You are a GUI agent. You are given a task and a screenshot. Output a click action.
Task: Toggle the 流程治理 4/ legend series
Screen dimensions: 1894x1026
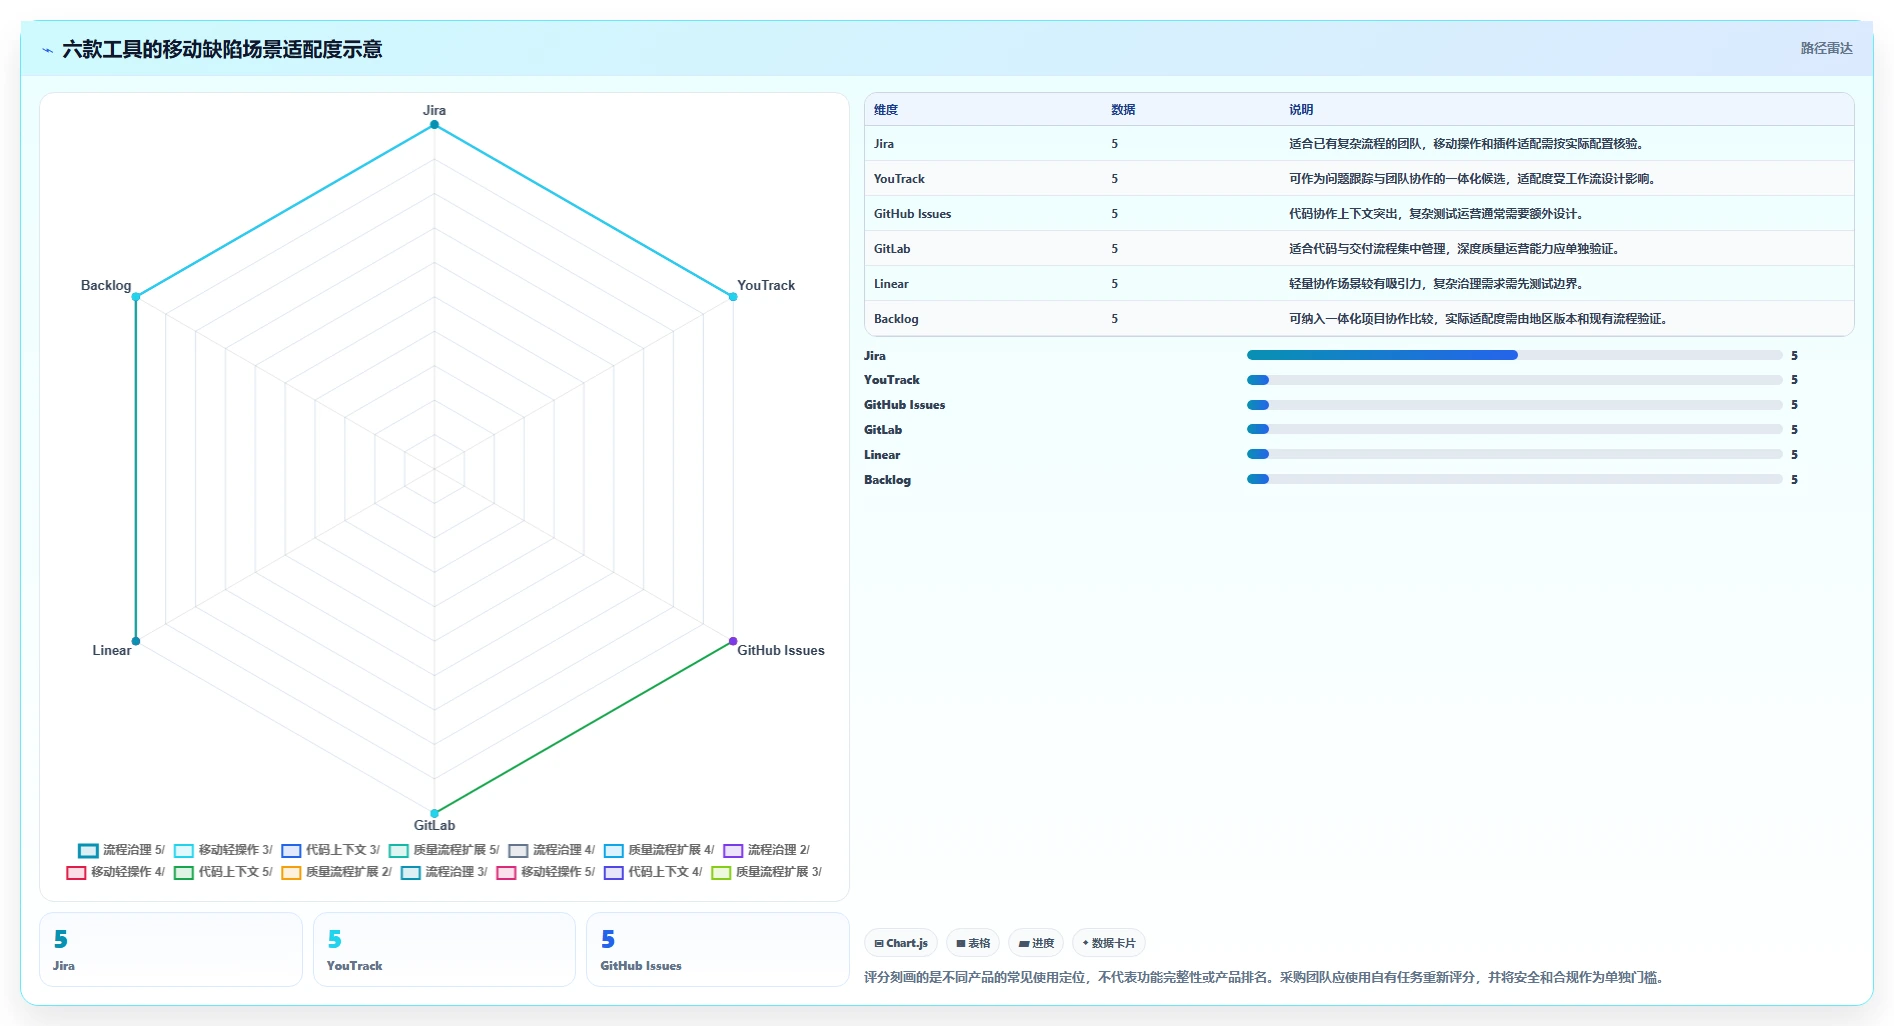point(552,850)
